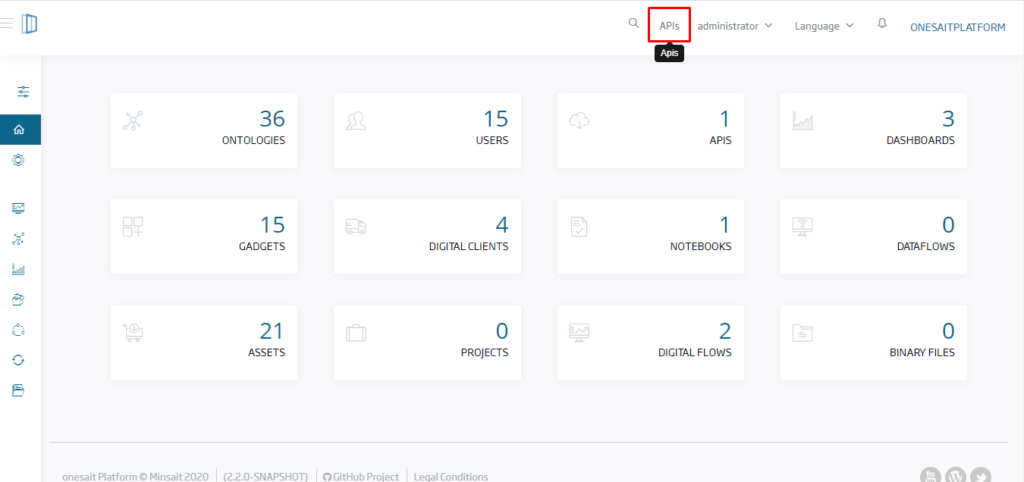Open the folder icon in the sidebar

18,391
